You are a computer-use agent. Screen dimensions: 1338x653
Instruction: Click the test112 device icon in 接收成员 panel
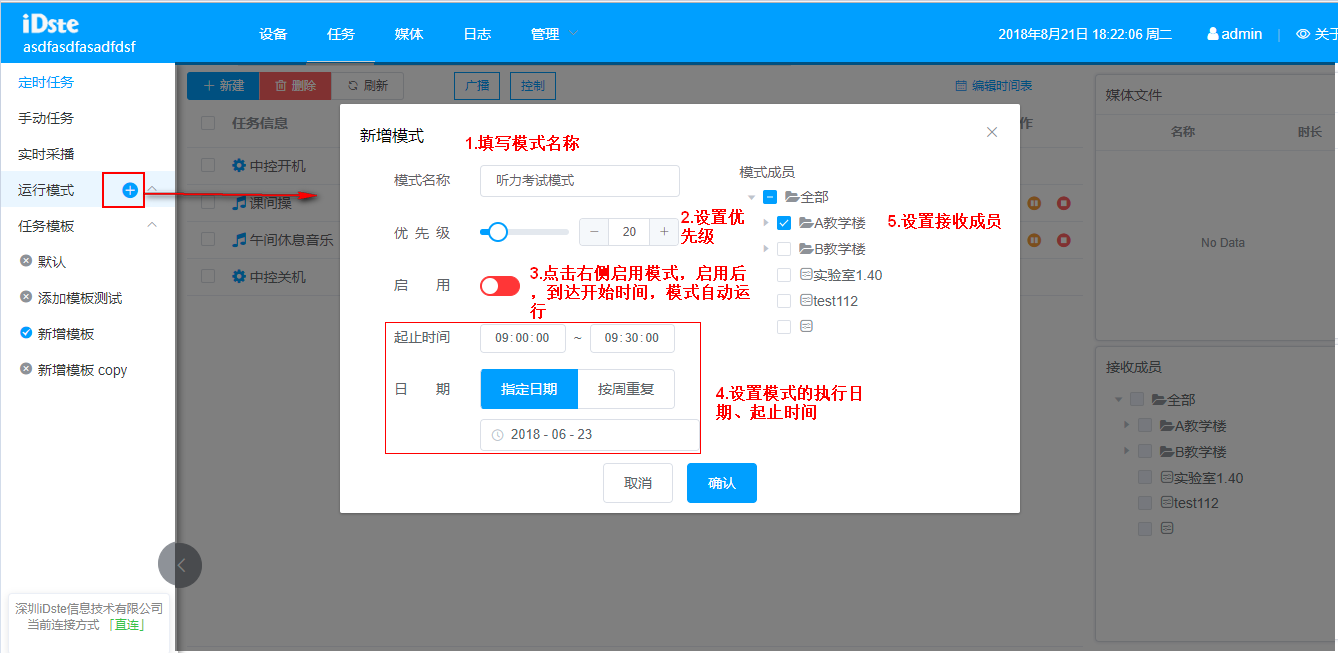click(x=1167, y=503)
